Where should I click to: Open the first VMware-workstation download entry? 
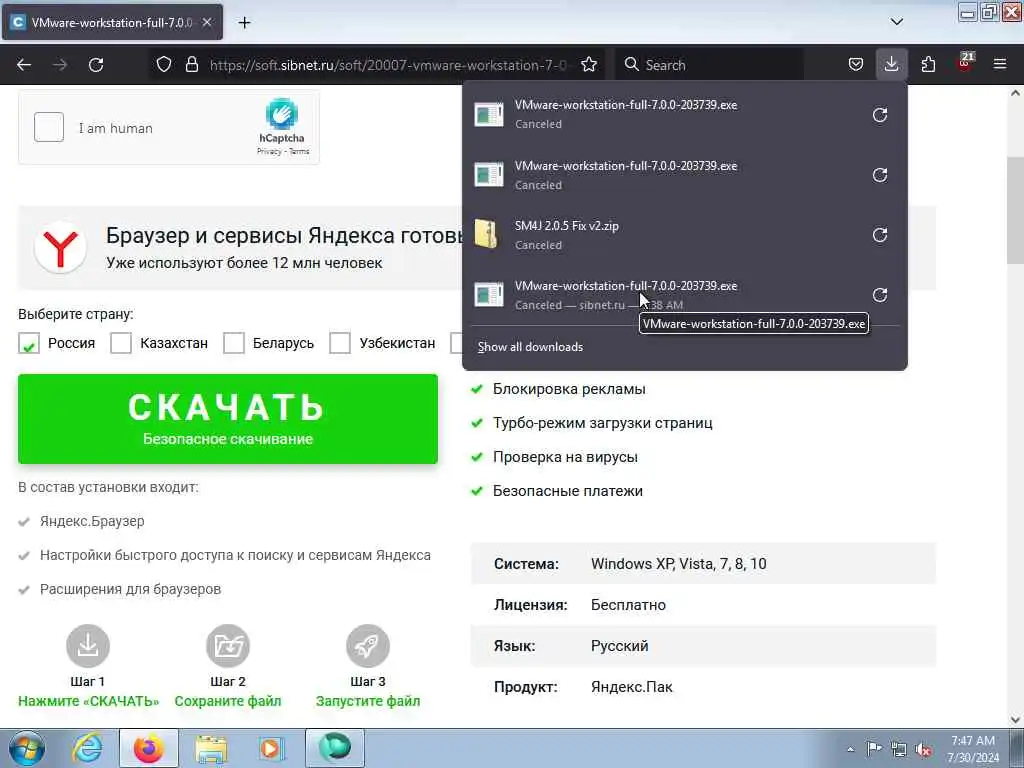point(666,114)
